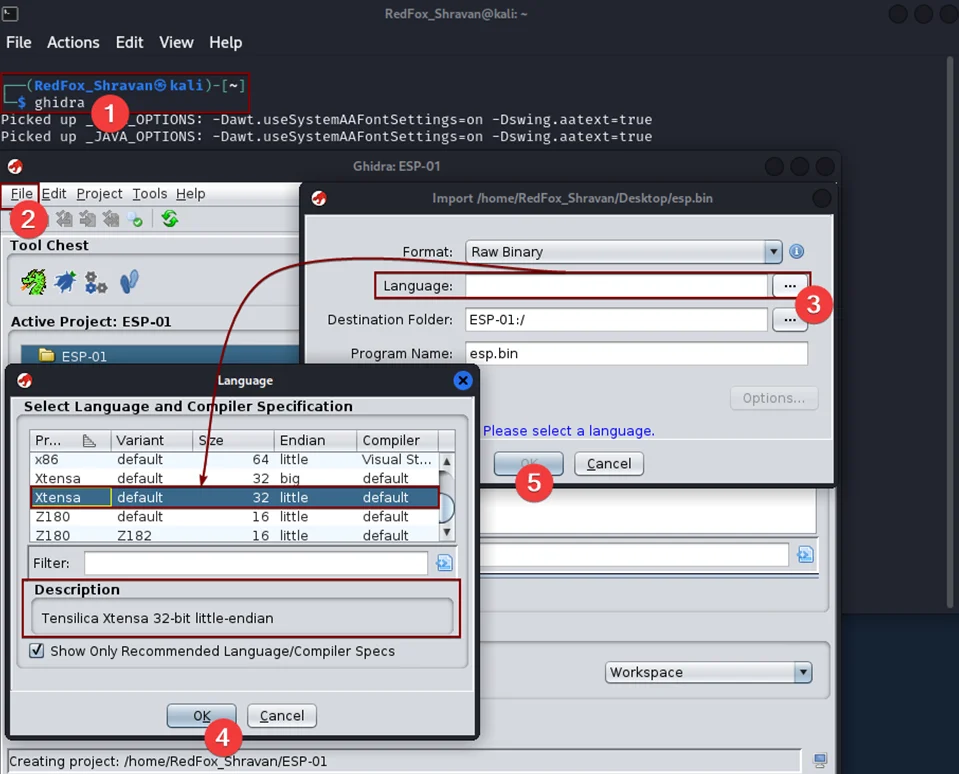This screenshot has width=959, height=774.
Task: Click the Creating project status bar text
Action: click(x=168, y=761)
